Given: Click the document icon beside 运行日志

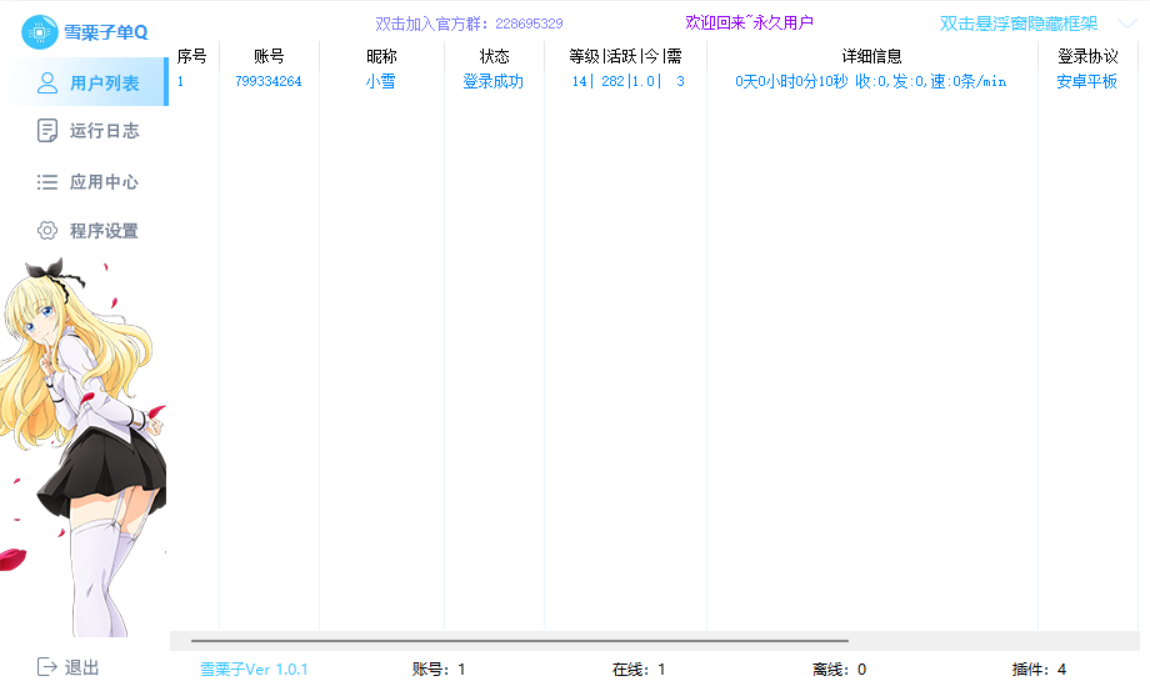Looking at the screenshot, I should [47, 131].
